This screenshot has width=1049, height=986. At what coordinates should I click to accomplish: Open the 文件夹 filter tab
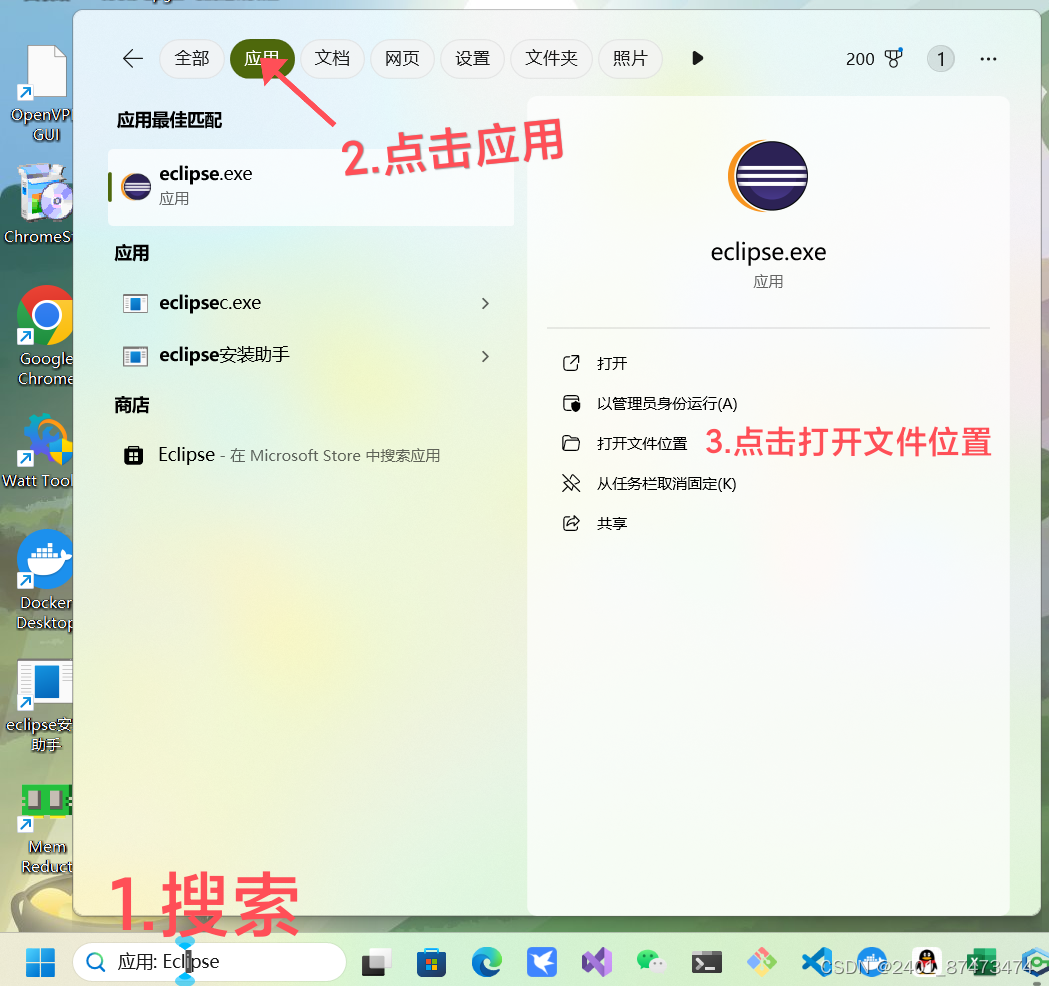click(x=551, y=59)
